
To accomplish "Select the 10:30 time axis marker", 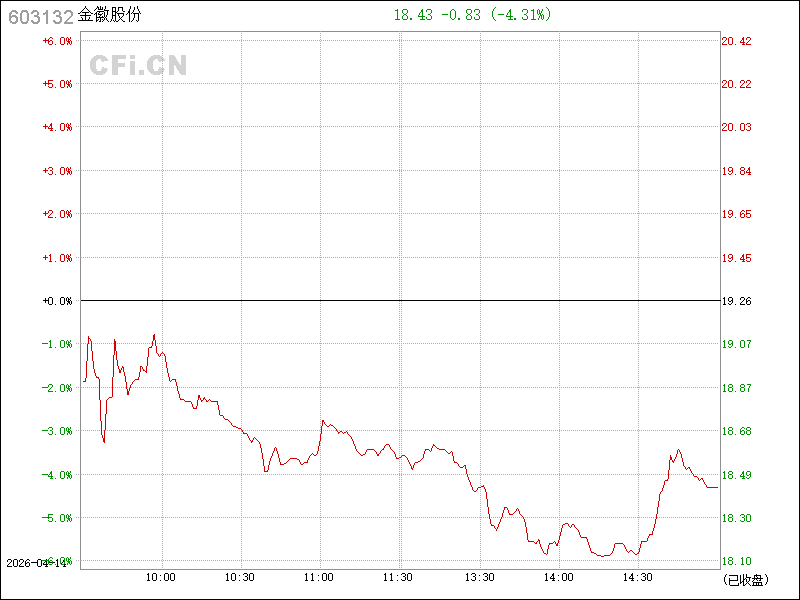I will (240, 577).
